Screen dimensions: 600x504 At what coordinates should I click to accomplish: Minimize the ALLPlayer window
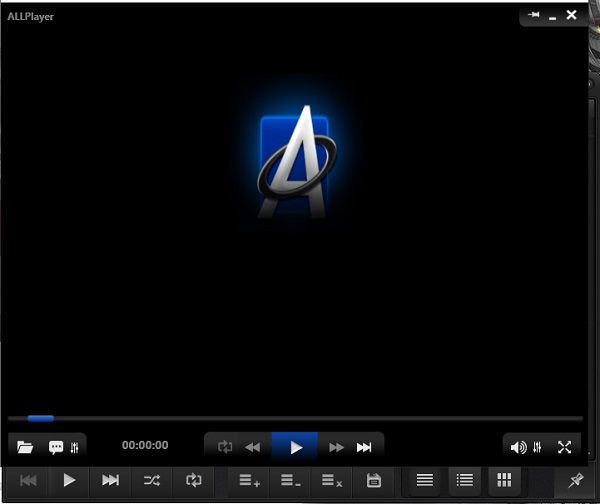tap(552, 18)
